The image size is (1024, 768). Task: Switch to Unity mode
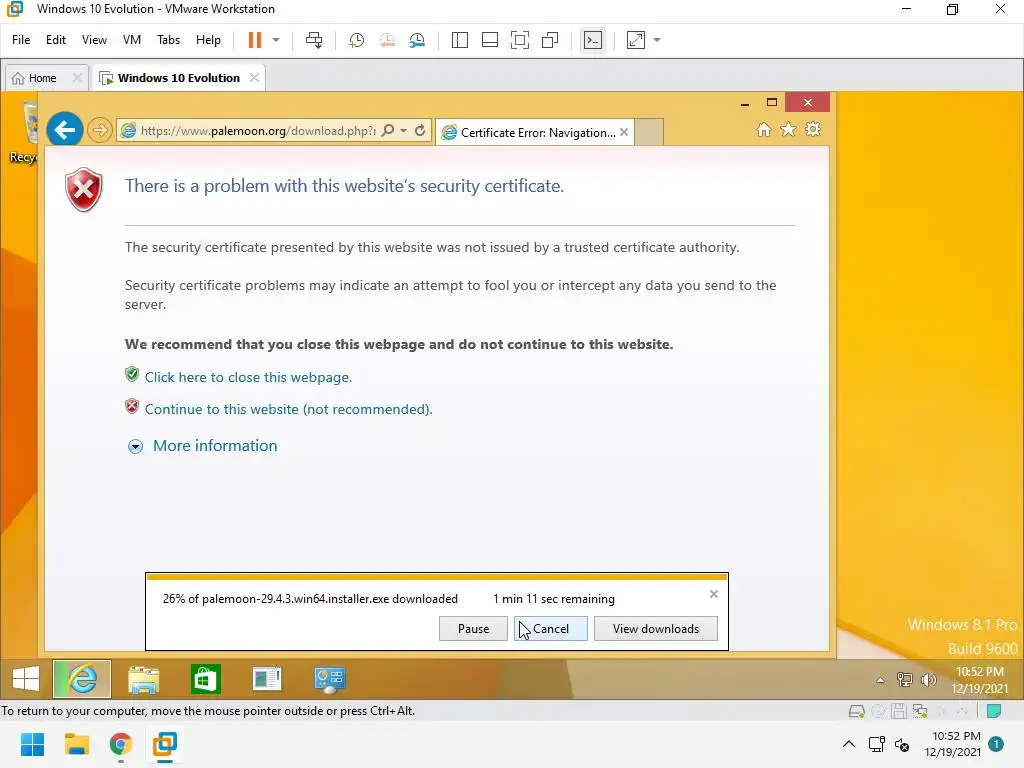551,40
